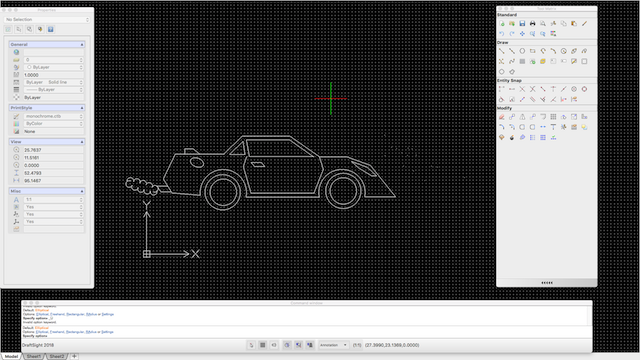Collapse the PrintStyle section
This screenshot has width=640, height=360.
click(x=82, y=108)
